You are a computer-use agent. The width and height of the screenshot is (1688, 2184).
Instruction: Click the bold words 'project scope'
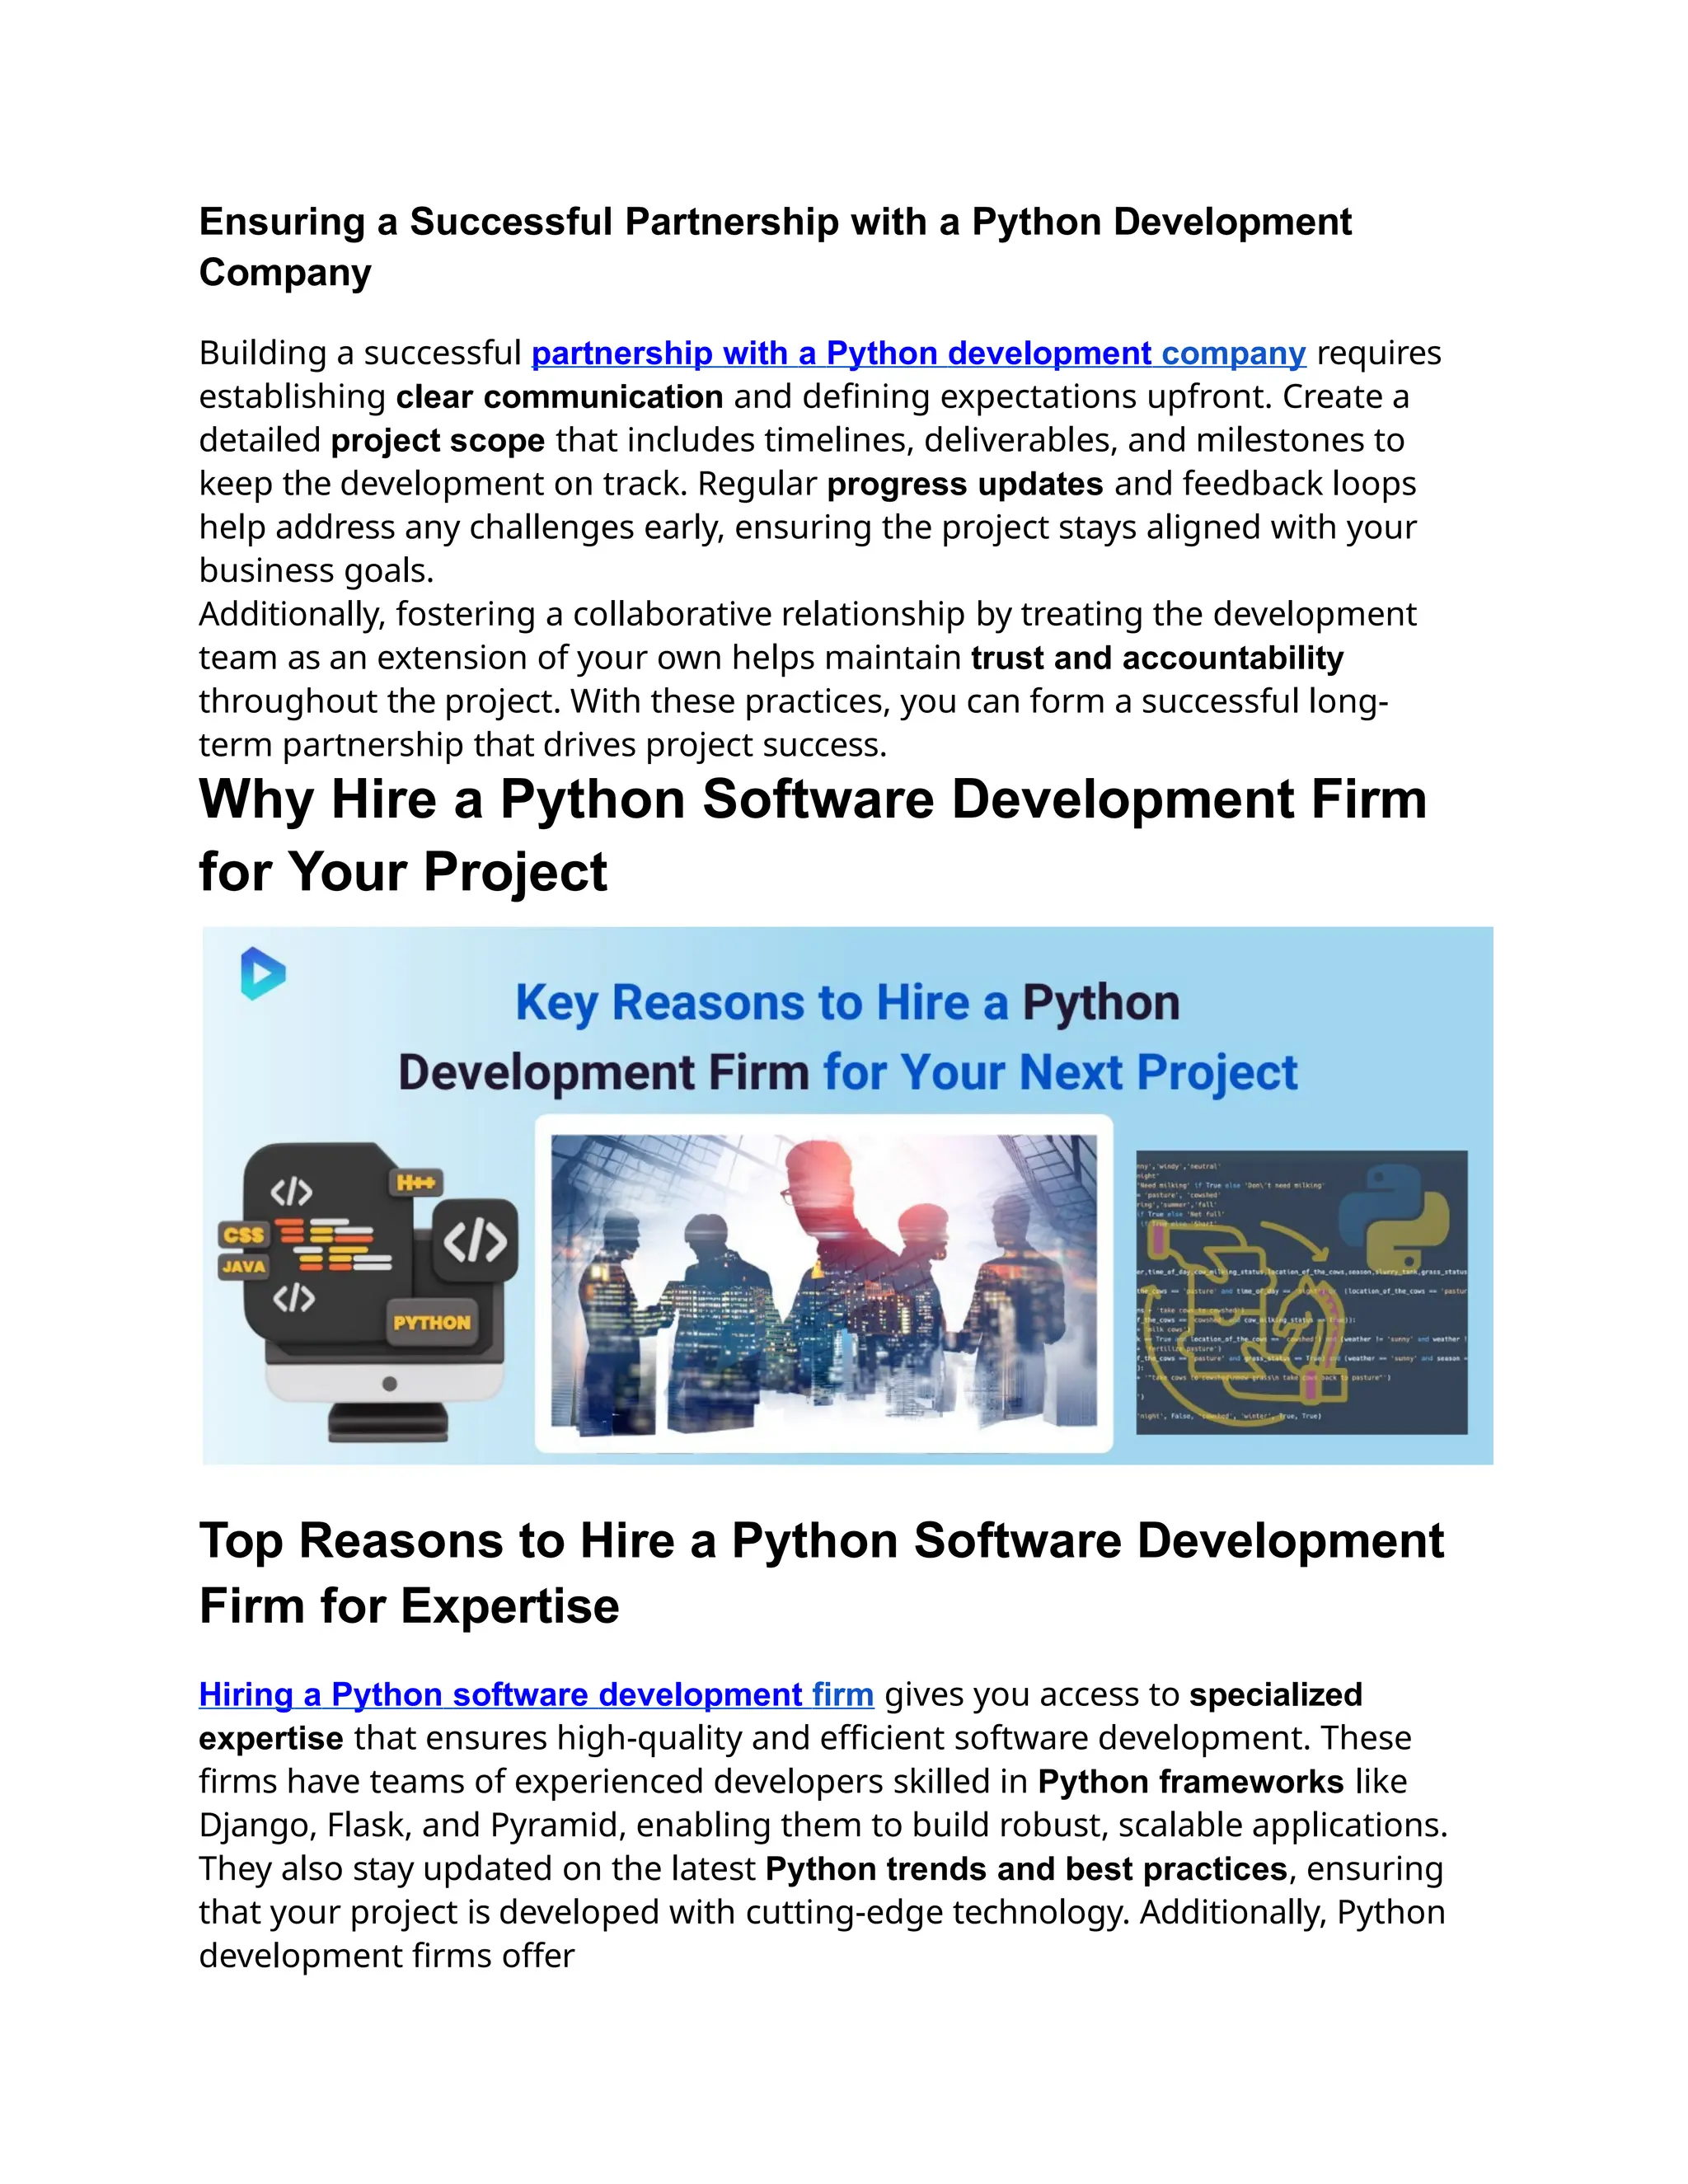pos(438,441)
